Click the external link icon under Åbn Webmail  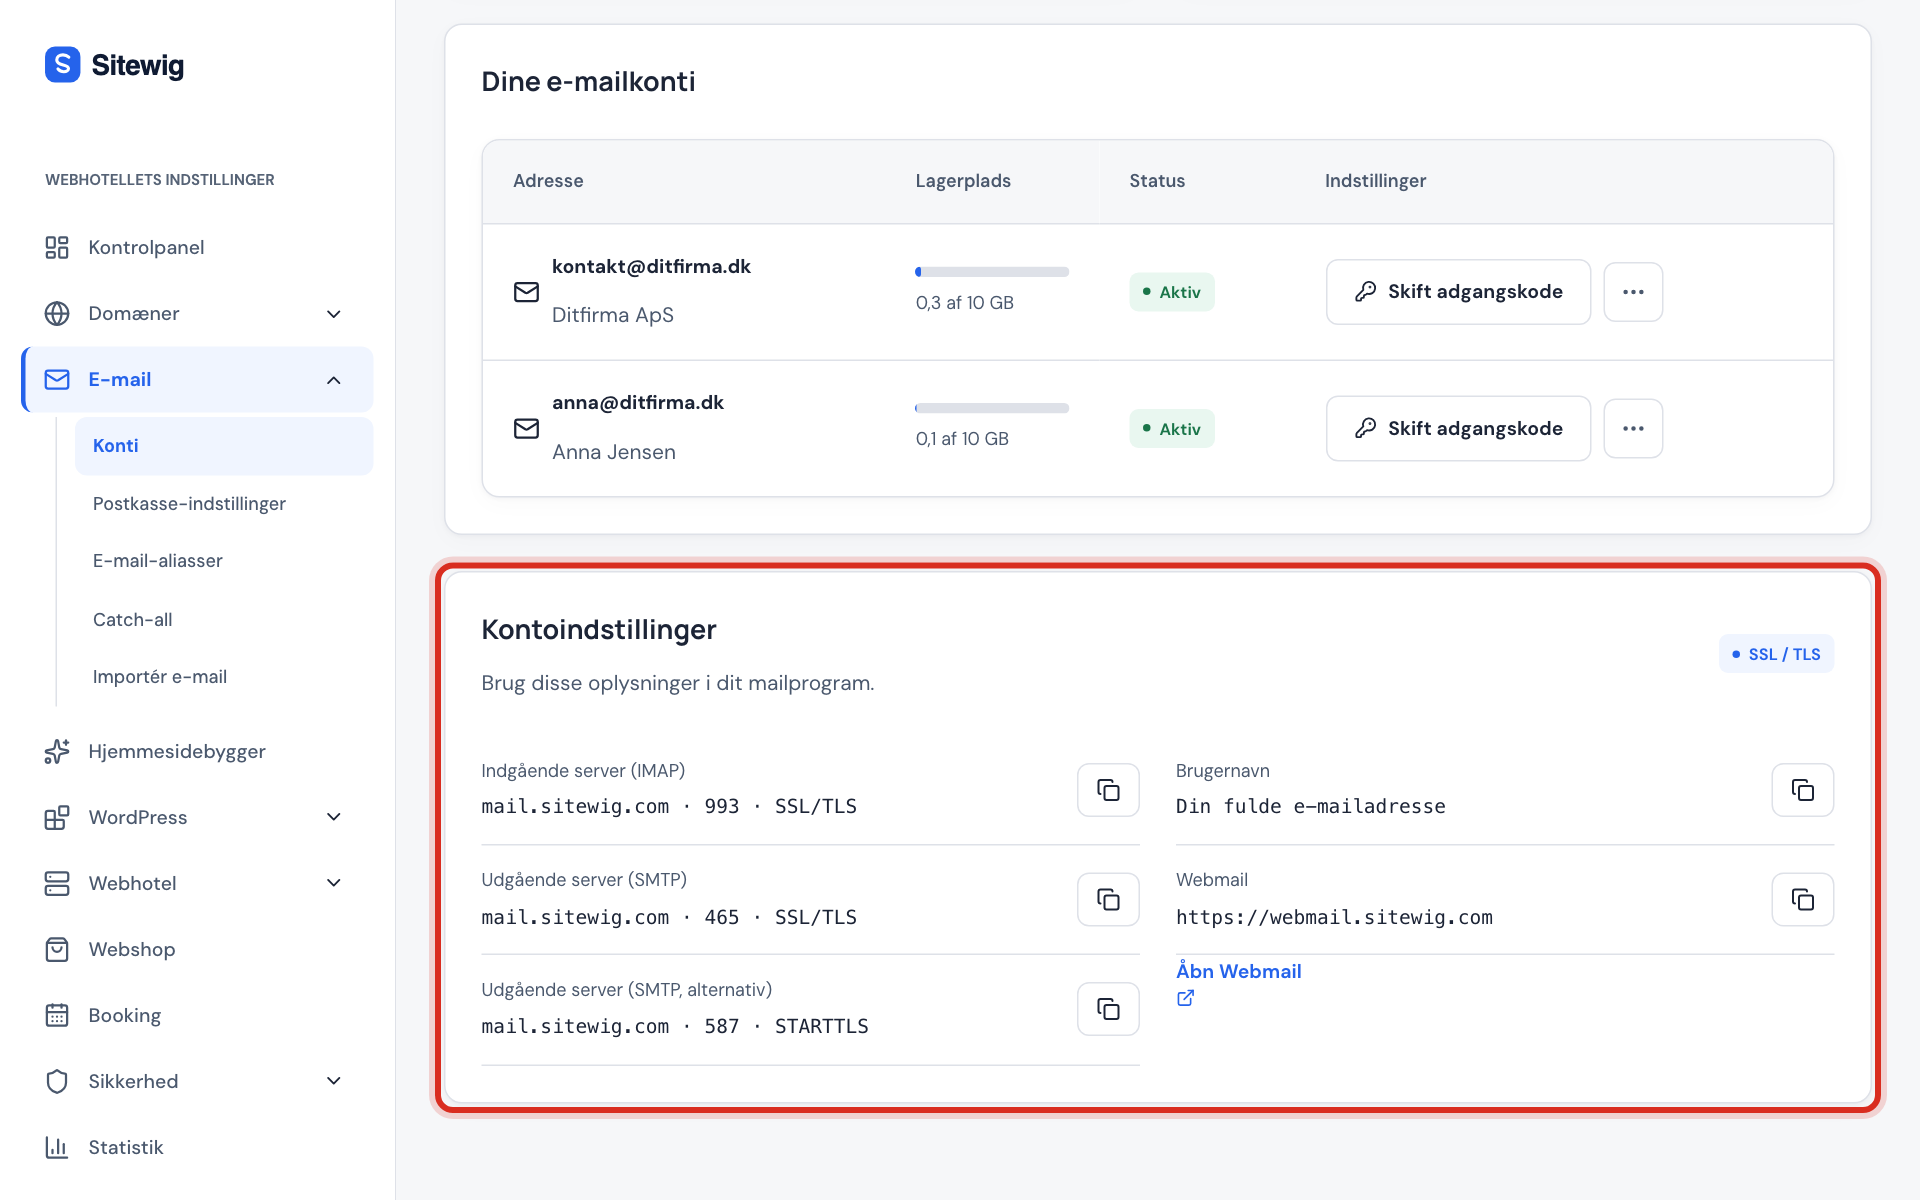[x=1185, y=998]
